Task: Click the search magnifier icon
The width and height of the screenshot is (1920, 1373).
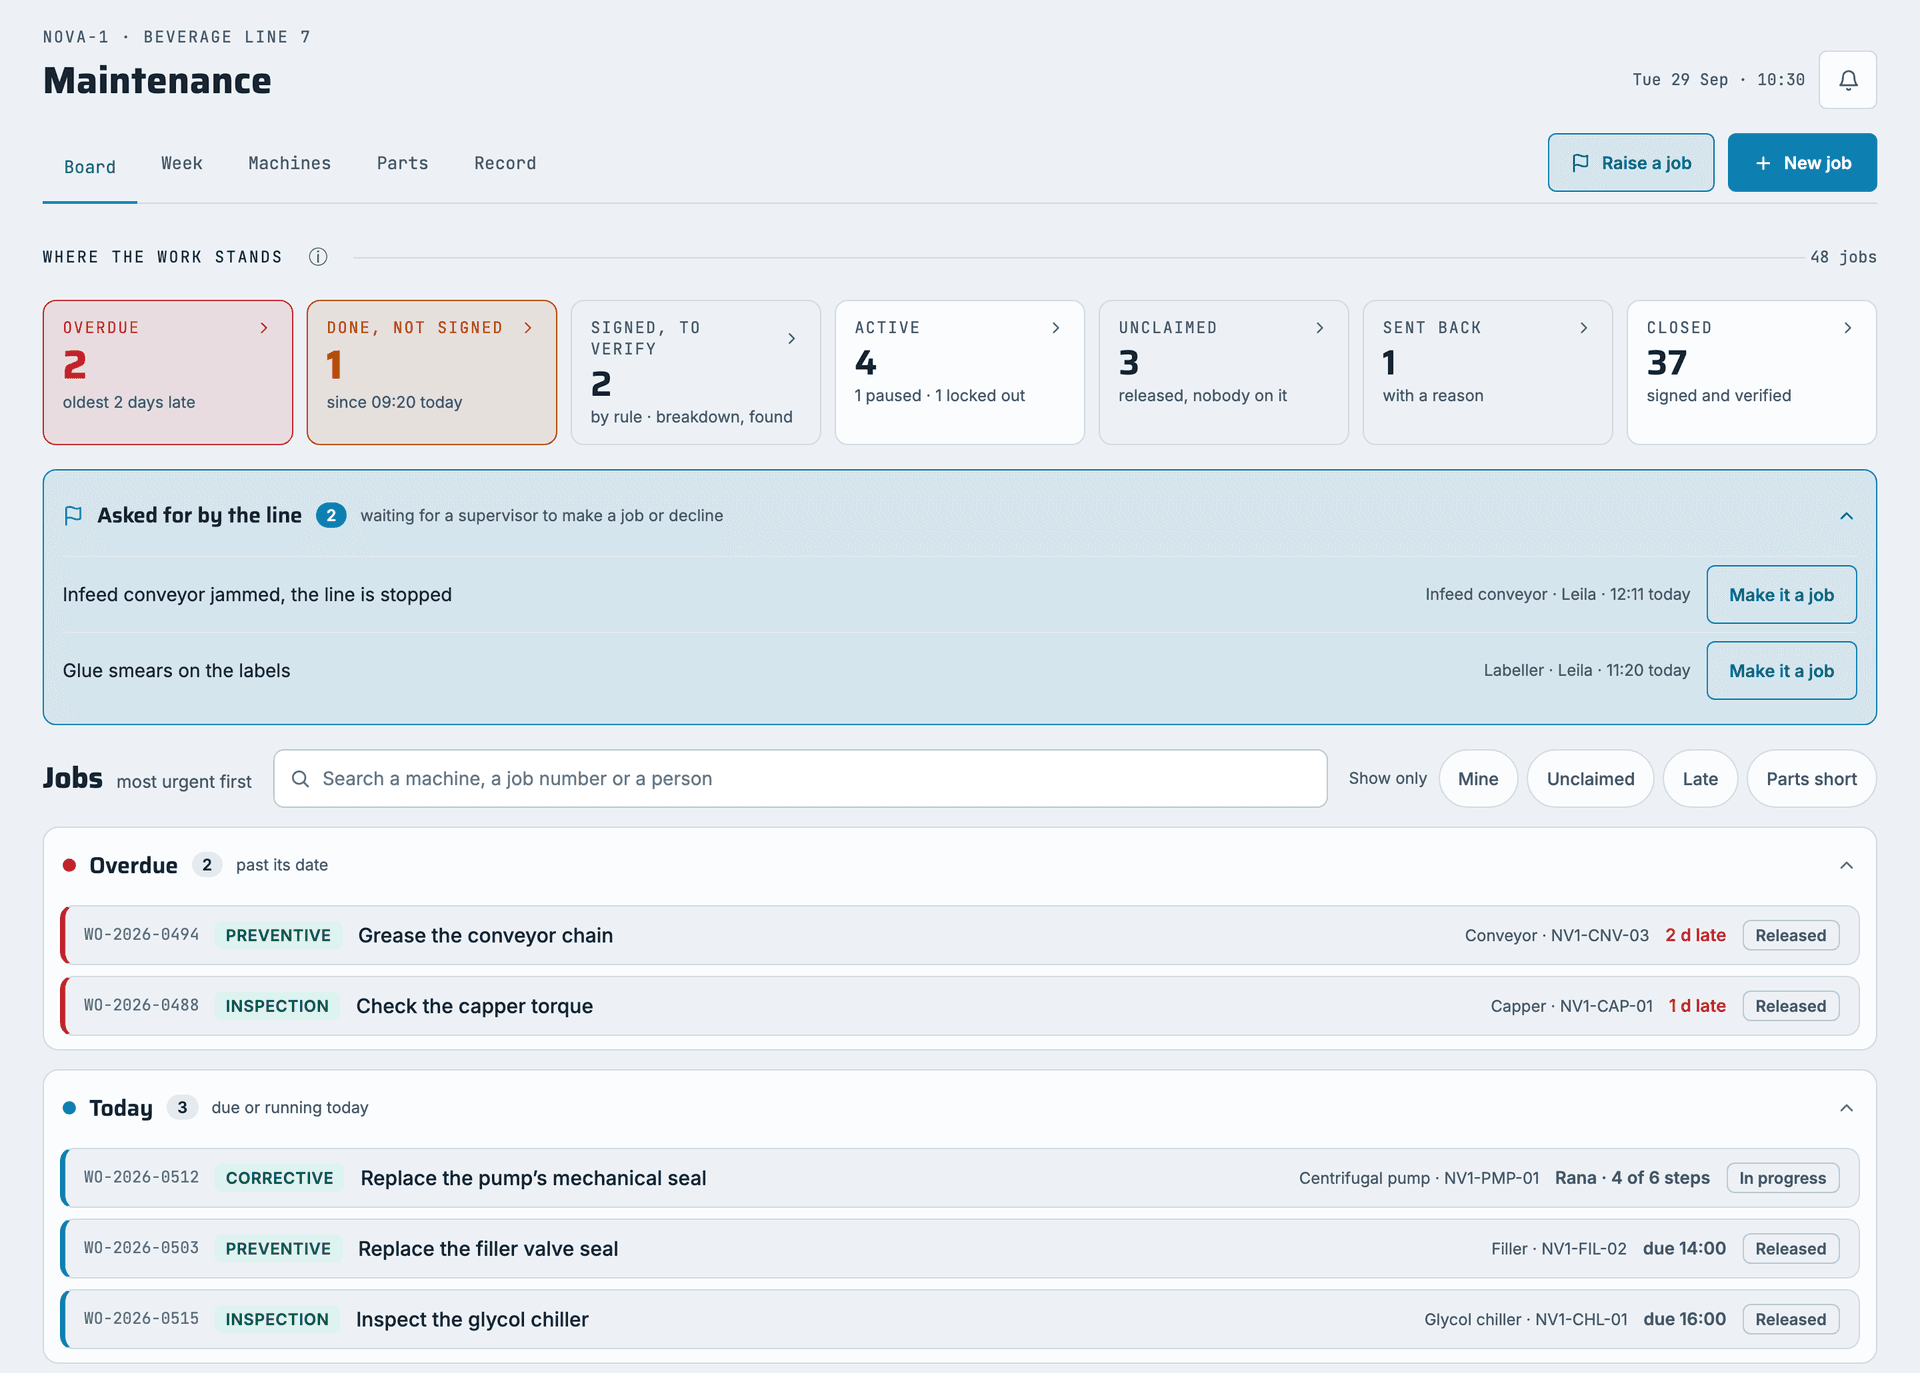Action: 300,779
